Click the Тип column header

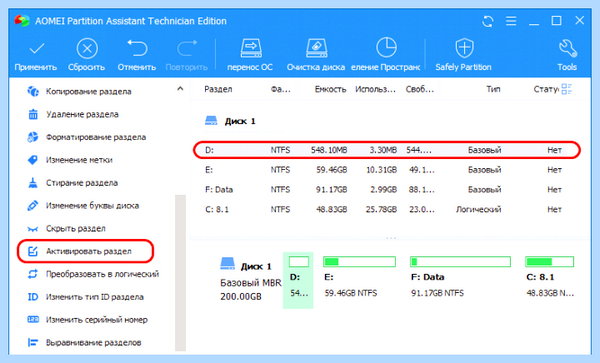coord(493,89)
